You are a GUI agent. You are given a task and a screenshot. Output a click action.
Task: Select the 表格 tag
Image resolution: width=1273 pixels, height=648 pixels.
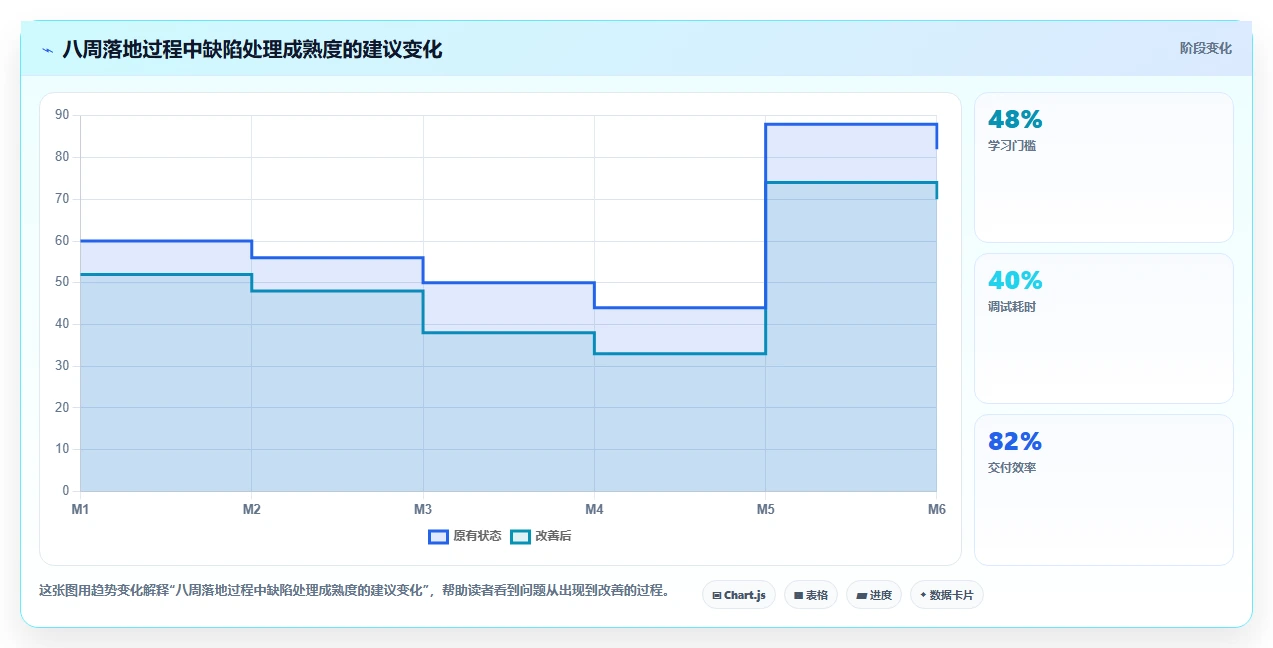click(x=811, y=595)
